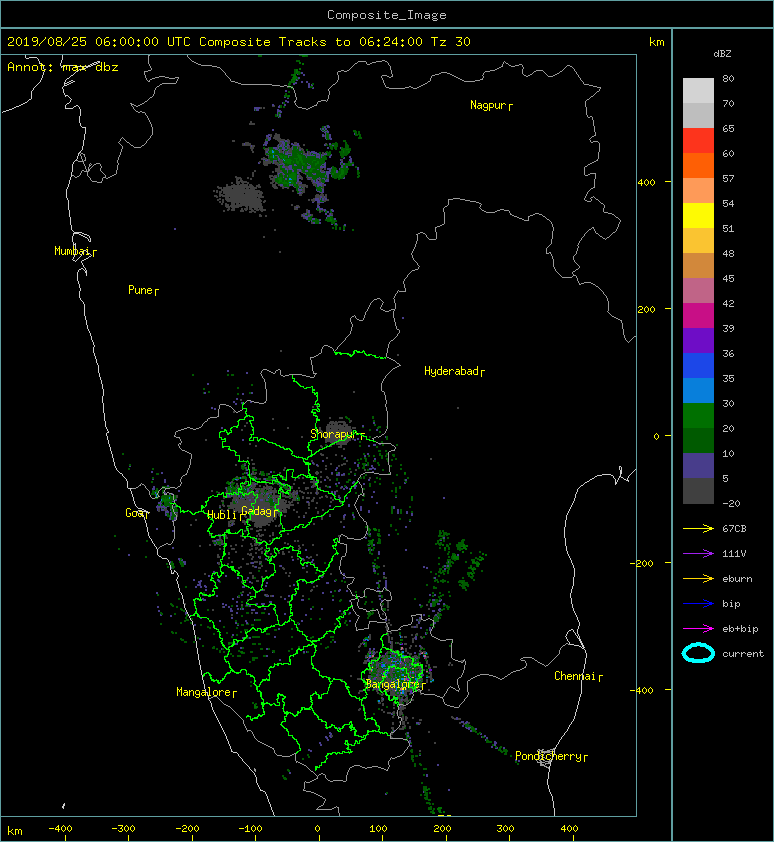Pick the violet purple swatch beside 39 label
Screen dimensions: 774x842
(698, 340)
